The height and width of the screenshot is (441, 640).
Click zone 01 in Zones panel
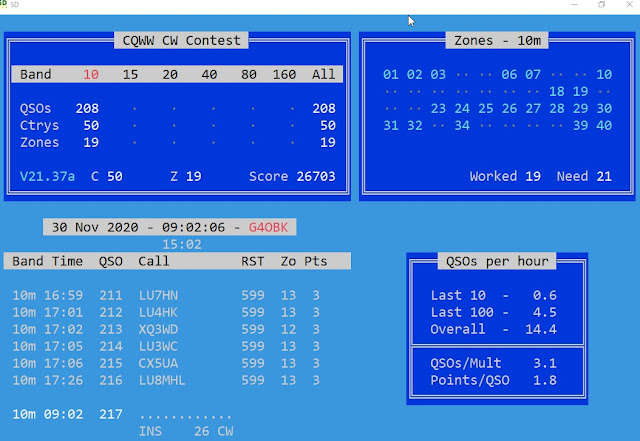coord(391,74)
